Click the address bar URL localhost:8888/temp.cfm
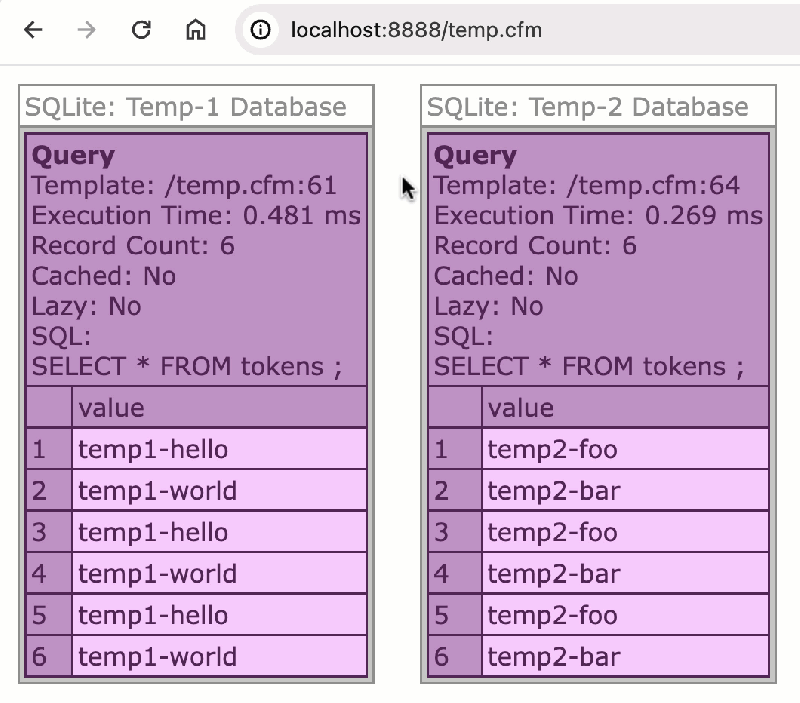800x703 pixels. [x=414, y=30]
